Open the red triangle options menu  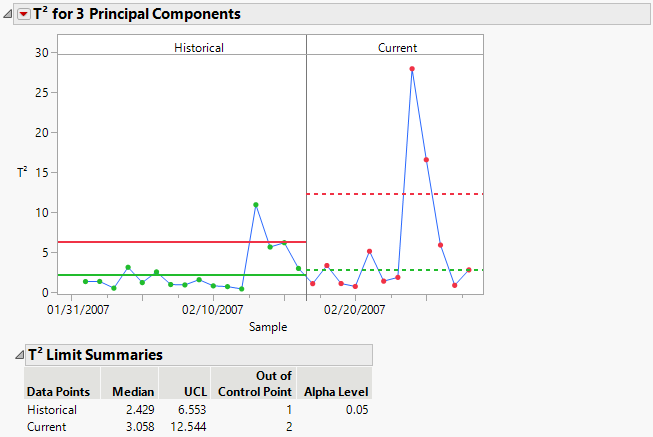coord(24,15)
